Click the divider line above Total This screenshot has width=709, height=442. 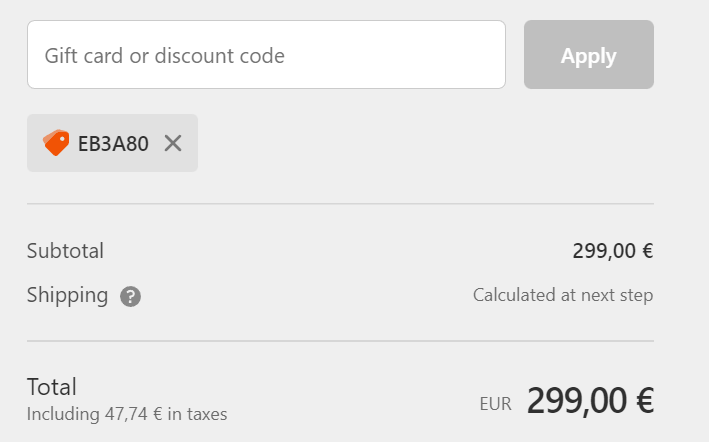(x=340, y=341)
